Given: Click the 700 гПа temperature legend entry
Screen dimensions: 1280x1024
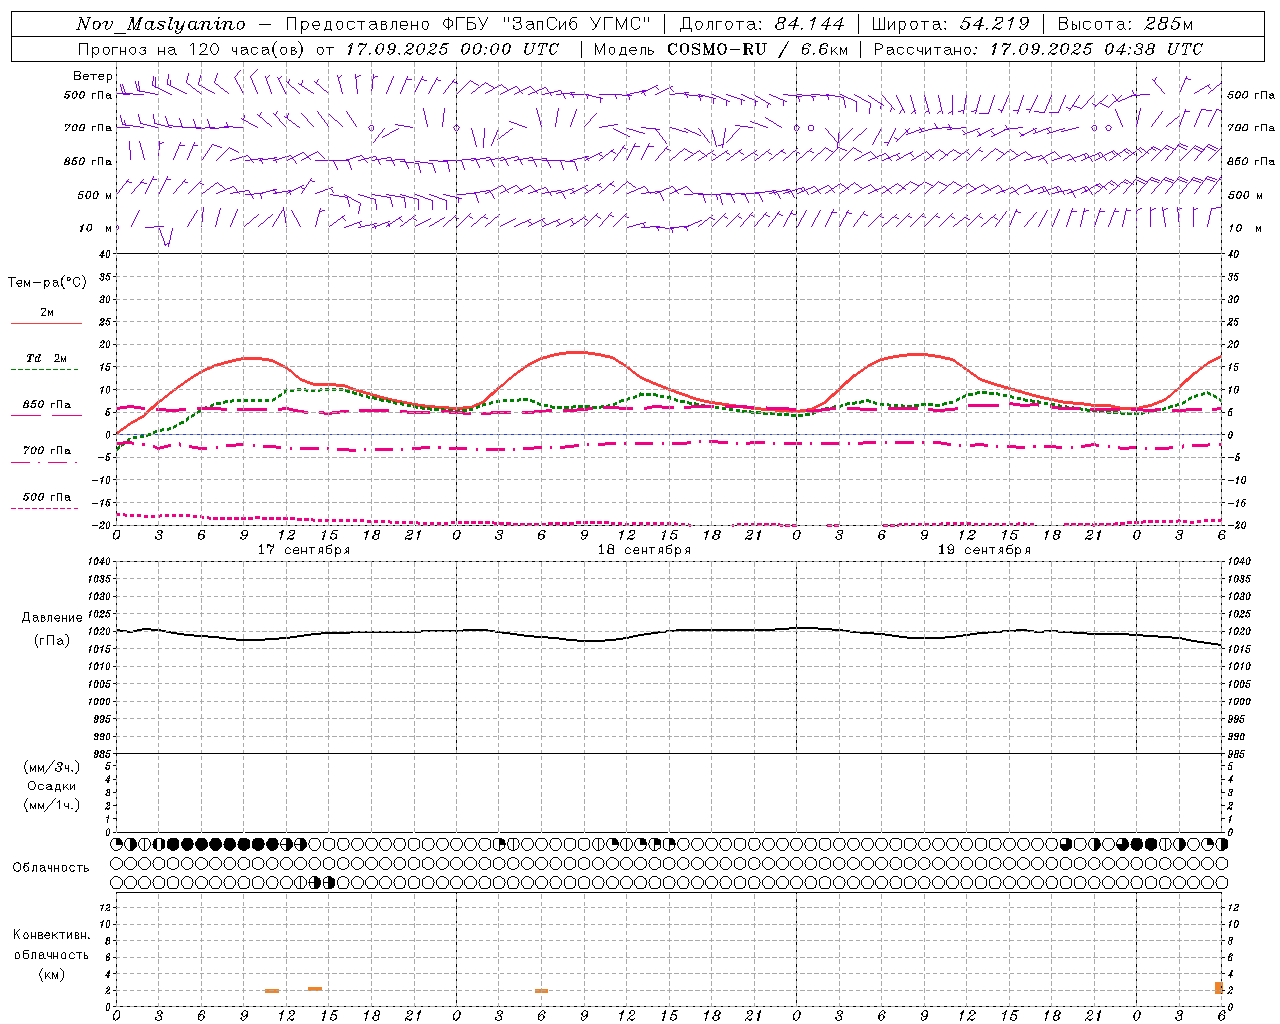Looking at the screenshot, I should 46,451.
